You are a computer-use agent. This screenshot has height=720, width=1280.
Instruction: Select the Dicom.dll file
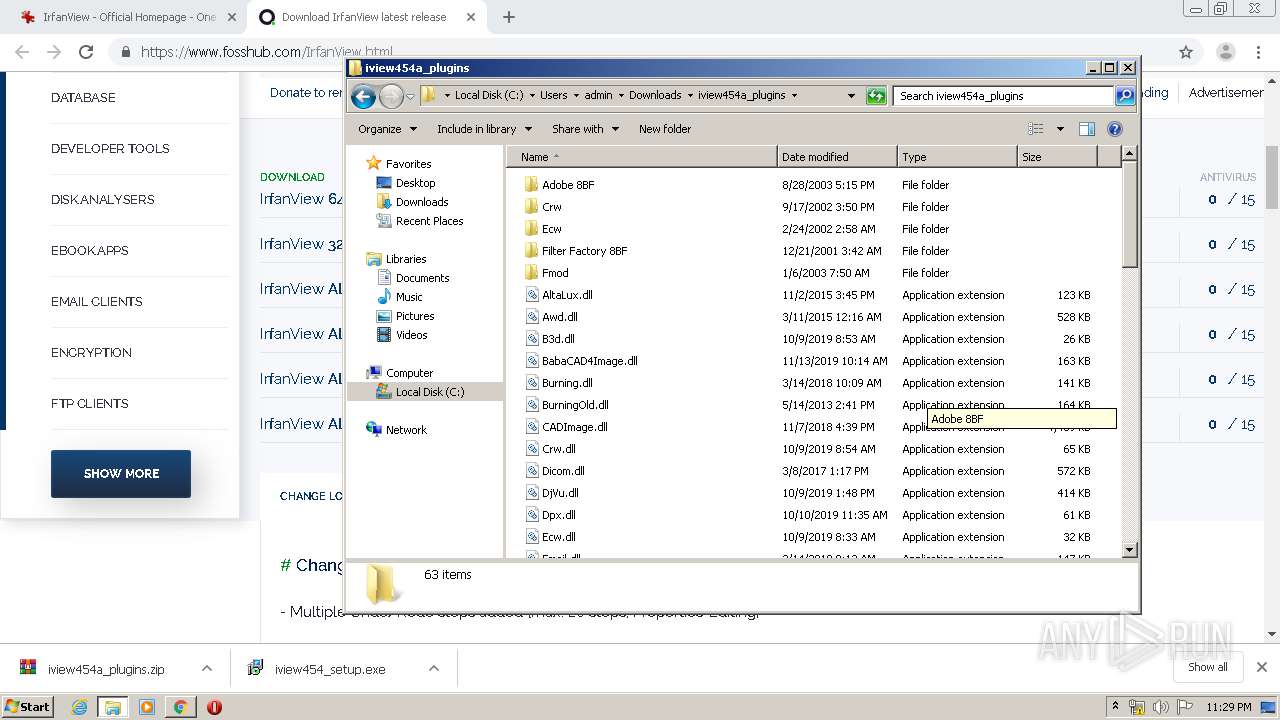coord(563,471)
